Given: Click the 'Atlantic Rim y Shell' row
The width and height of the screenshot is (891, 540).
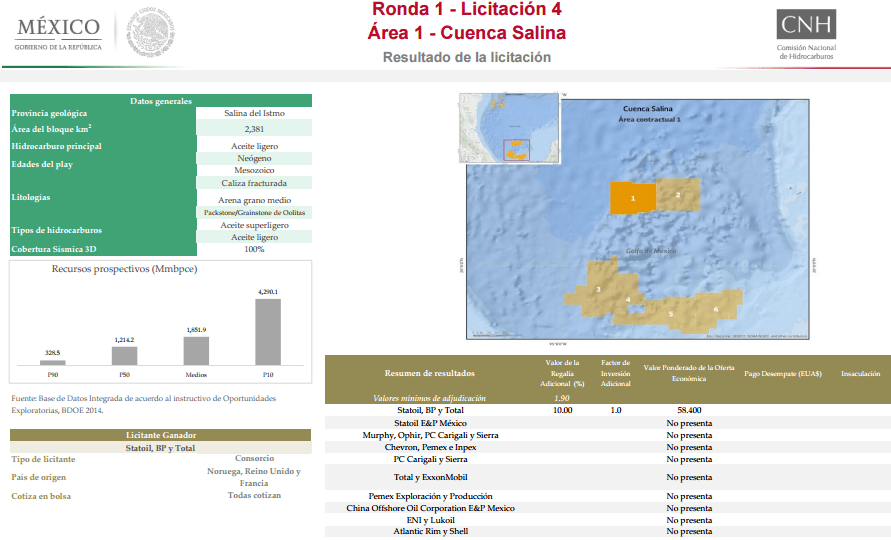Looking at the screenshot, I should 608,531.
